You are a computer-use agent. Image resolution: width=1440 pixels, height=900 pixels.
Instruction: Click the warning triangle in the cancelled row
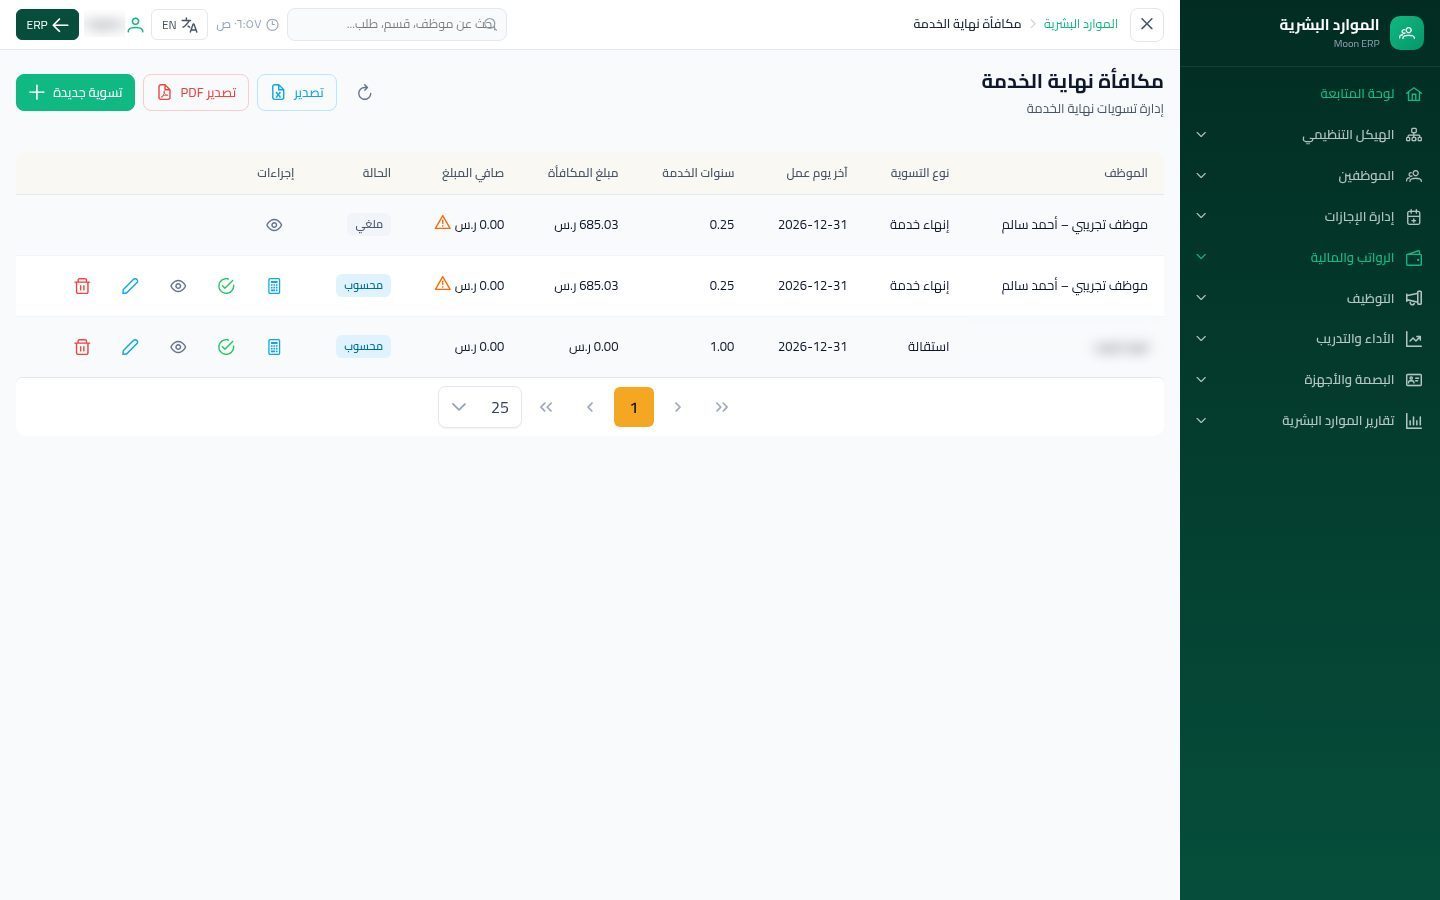pyautogui.click(x=443, y=223)
